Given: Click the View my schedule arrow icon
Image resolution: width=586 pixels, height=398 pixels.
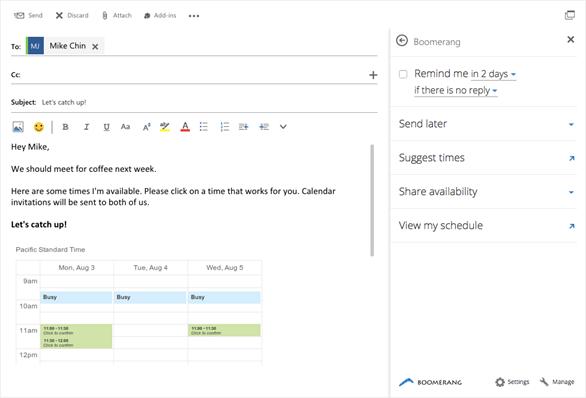Looking at the screenshot, I should [571, 226].
